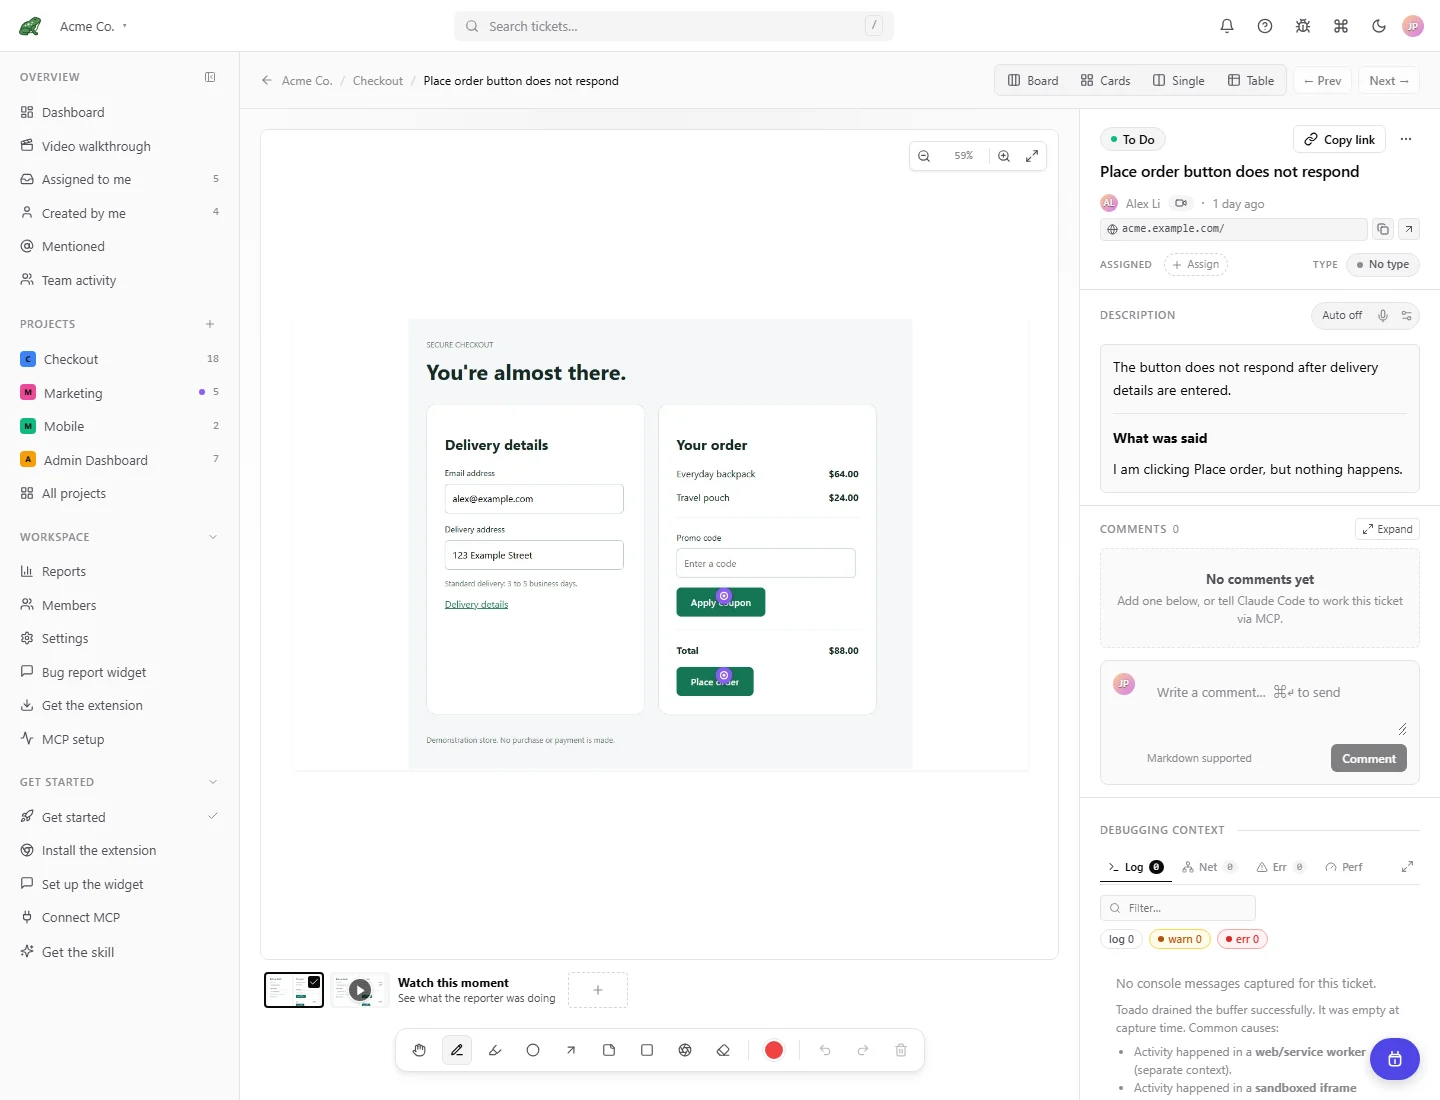Screen dimensions: 1440x1100
Task: Open the screenshot in fullscreen
Action: click(x=1032, y=156)
